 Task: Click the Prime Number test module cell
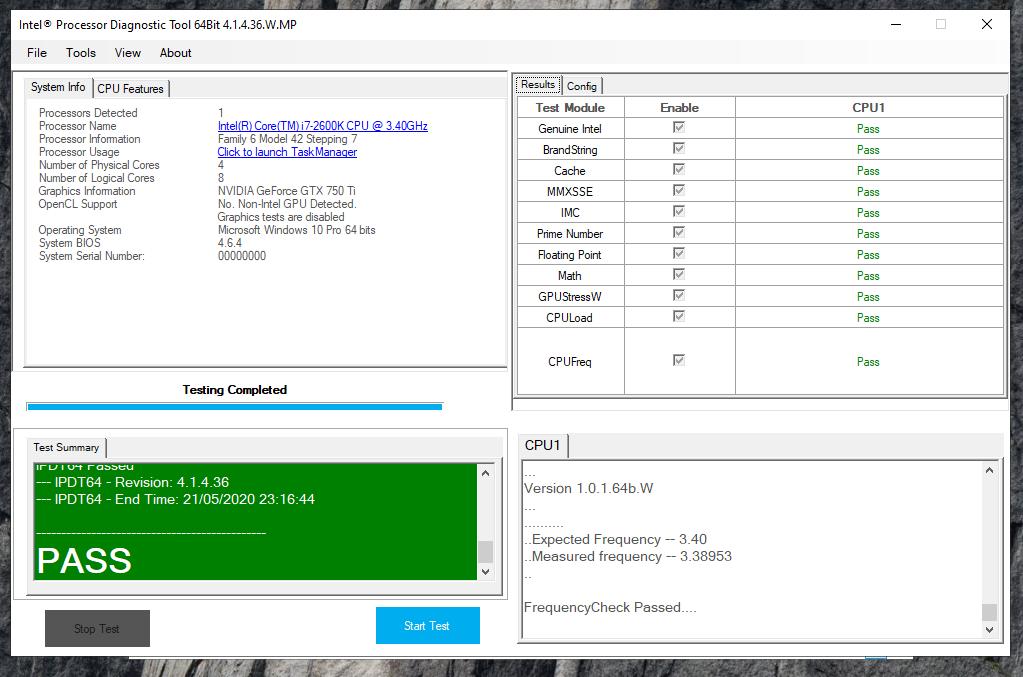click(570, 233)
